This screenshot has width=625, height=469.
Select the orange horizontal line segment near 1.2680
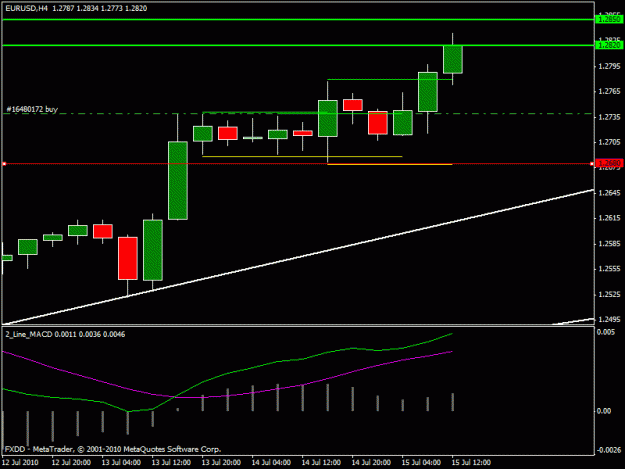(390, 164)
